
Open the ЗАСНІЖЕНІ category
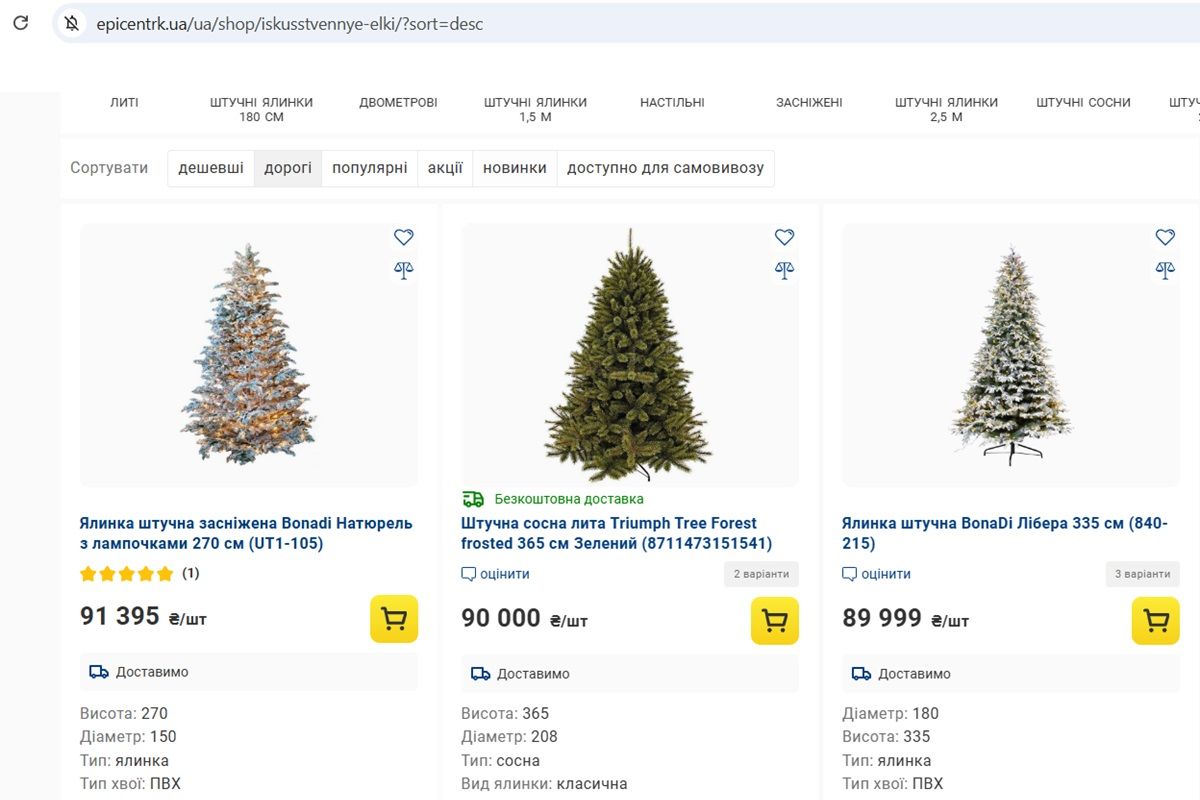(809, 102)
